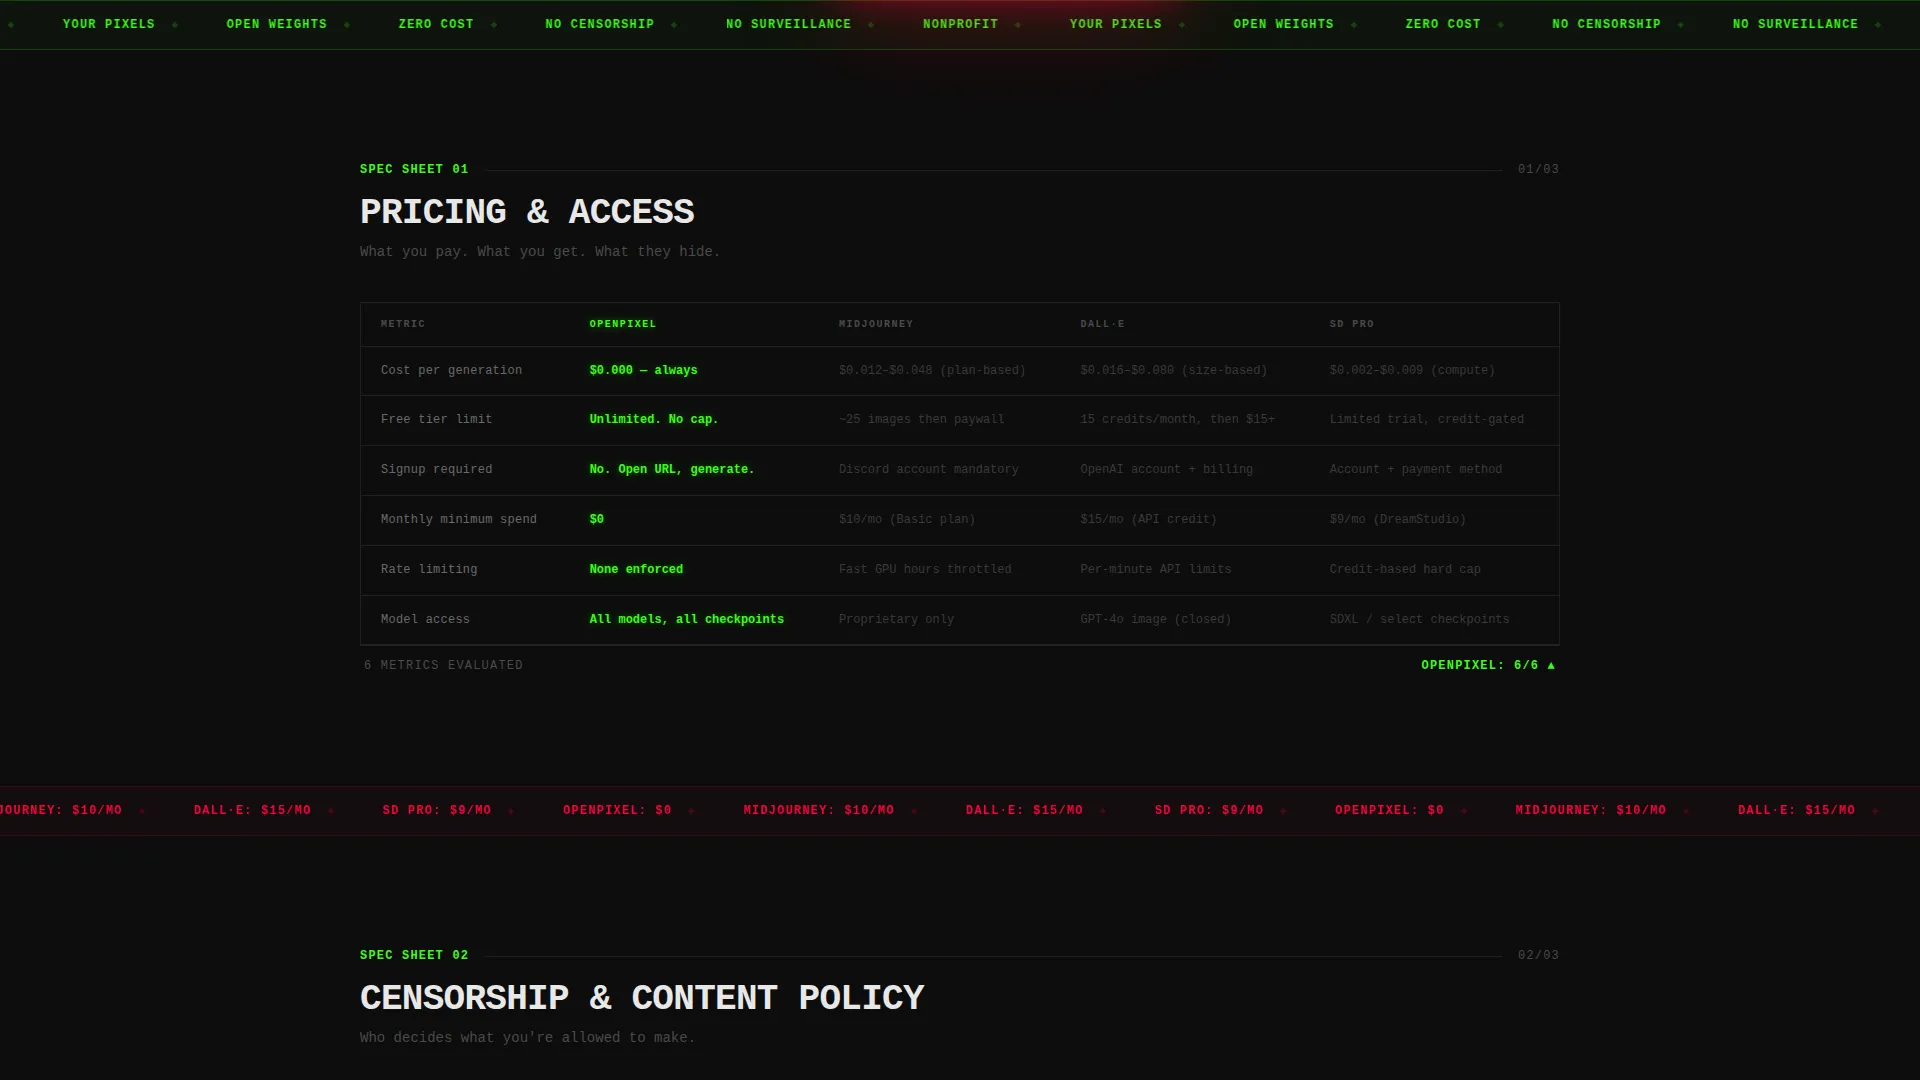Click the PRICING & ACCESS heading

pyautogui.click(x=527, y=212)
